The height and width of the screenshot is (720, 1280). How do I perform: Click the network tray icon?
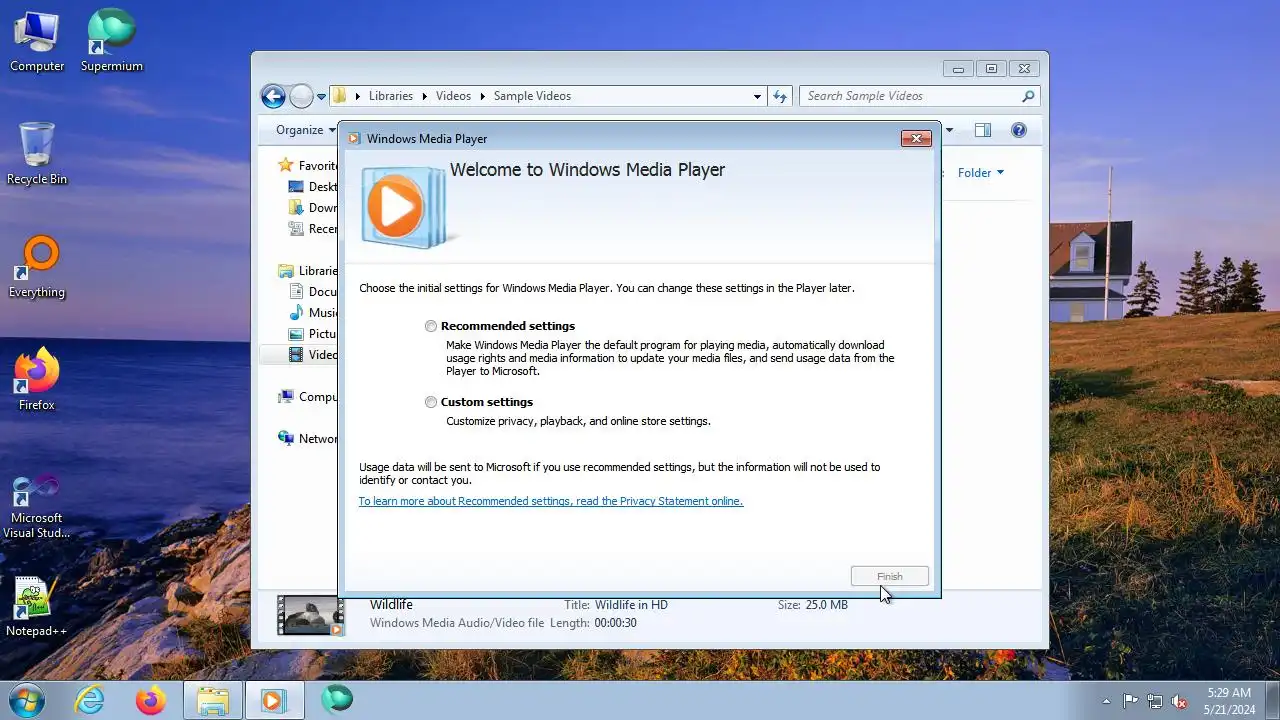(x=1155, y=701)
